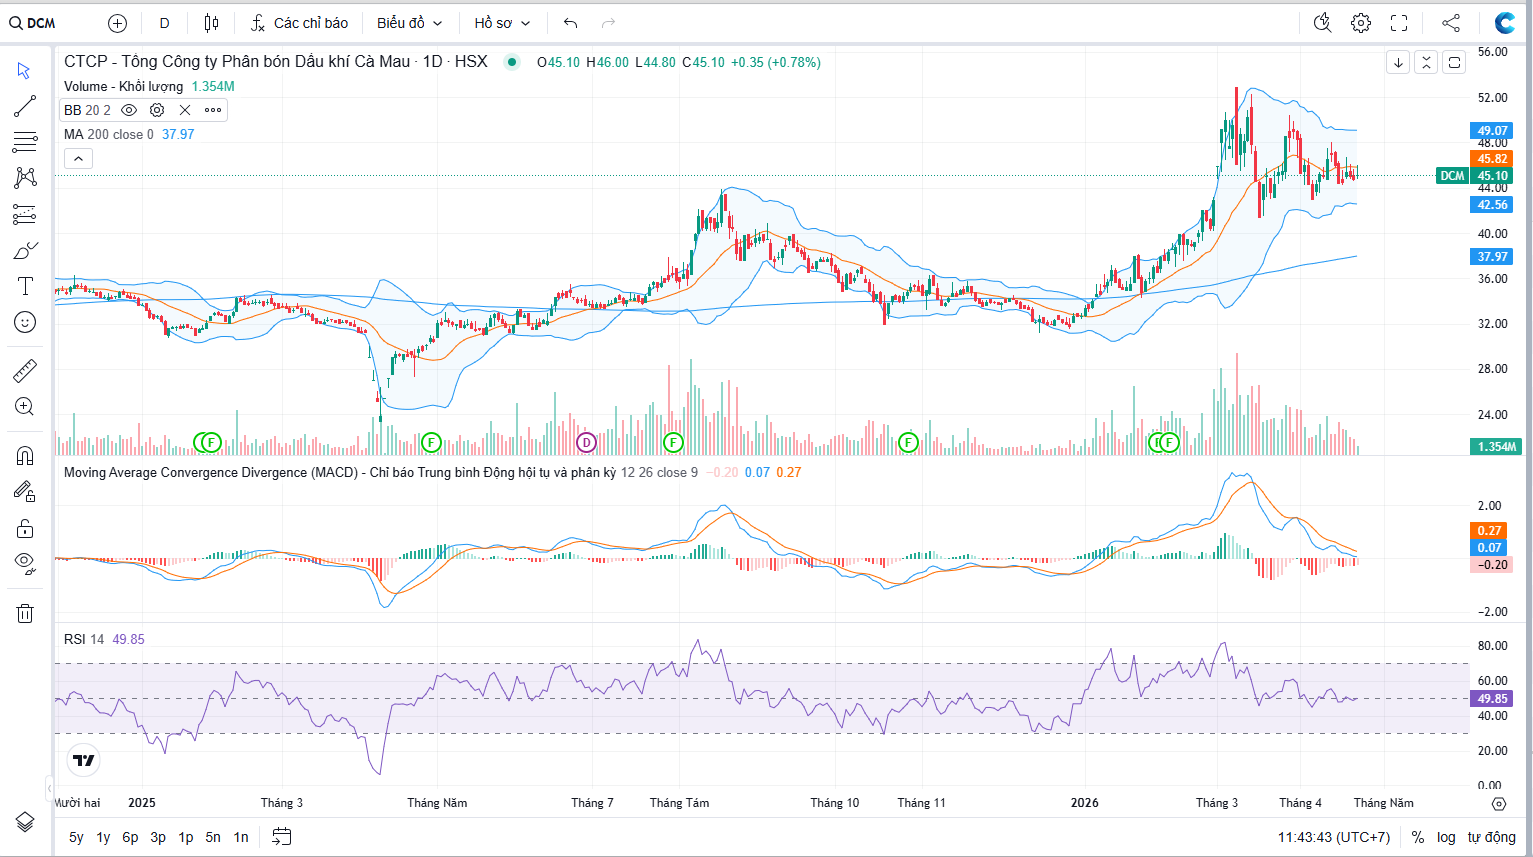Activate the magnet mode tool
Image resolution: width=1533 pixels, height=857 pixels.
[x=25, y=456]
